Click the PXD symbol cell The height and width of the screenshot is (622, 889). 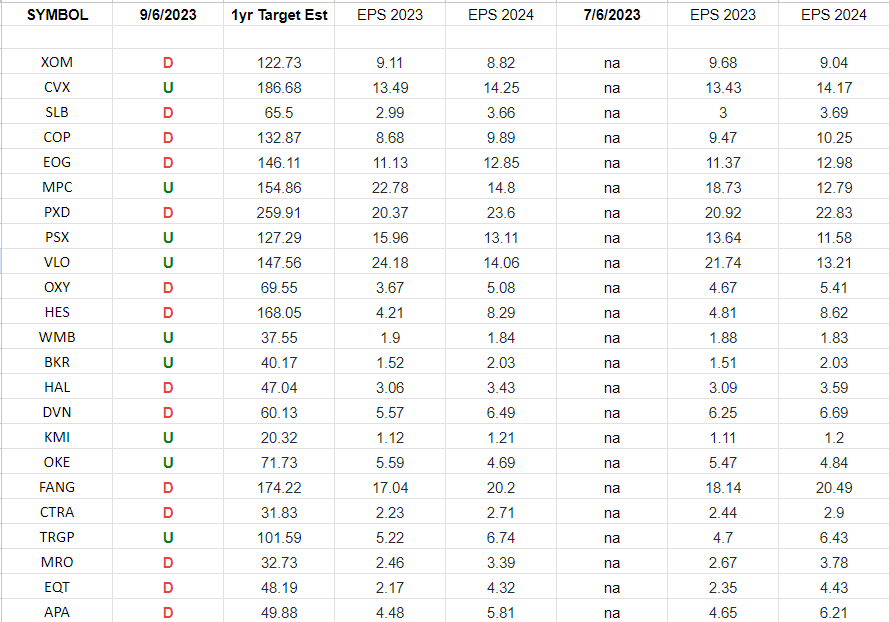pos(57,212)
